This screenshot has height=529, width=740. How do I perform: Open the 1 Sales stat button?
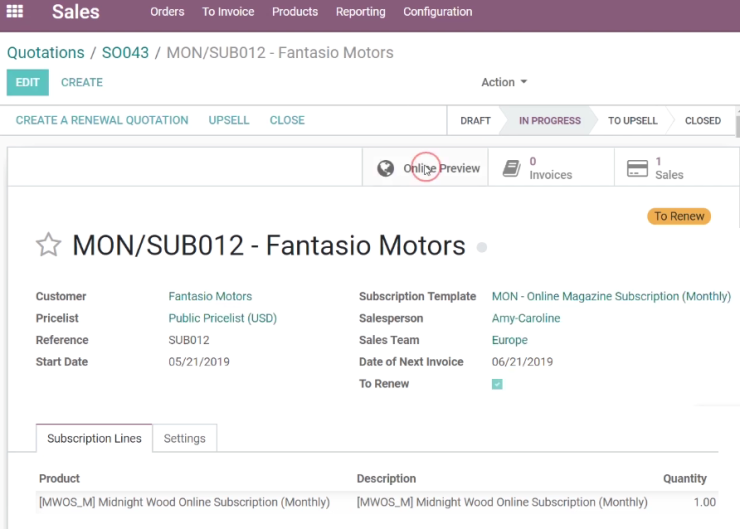tap(677, 168)
